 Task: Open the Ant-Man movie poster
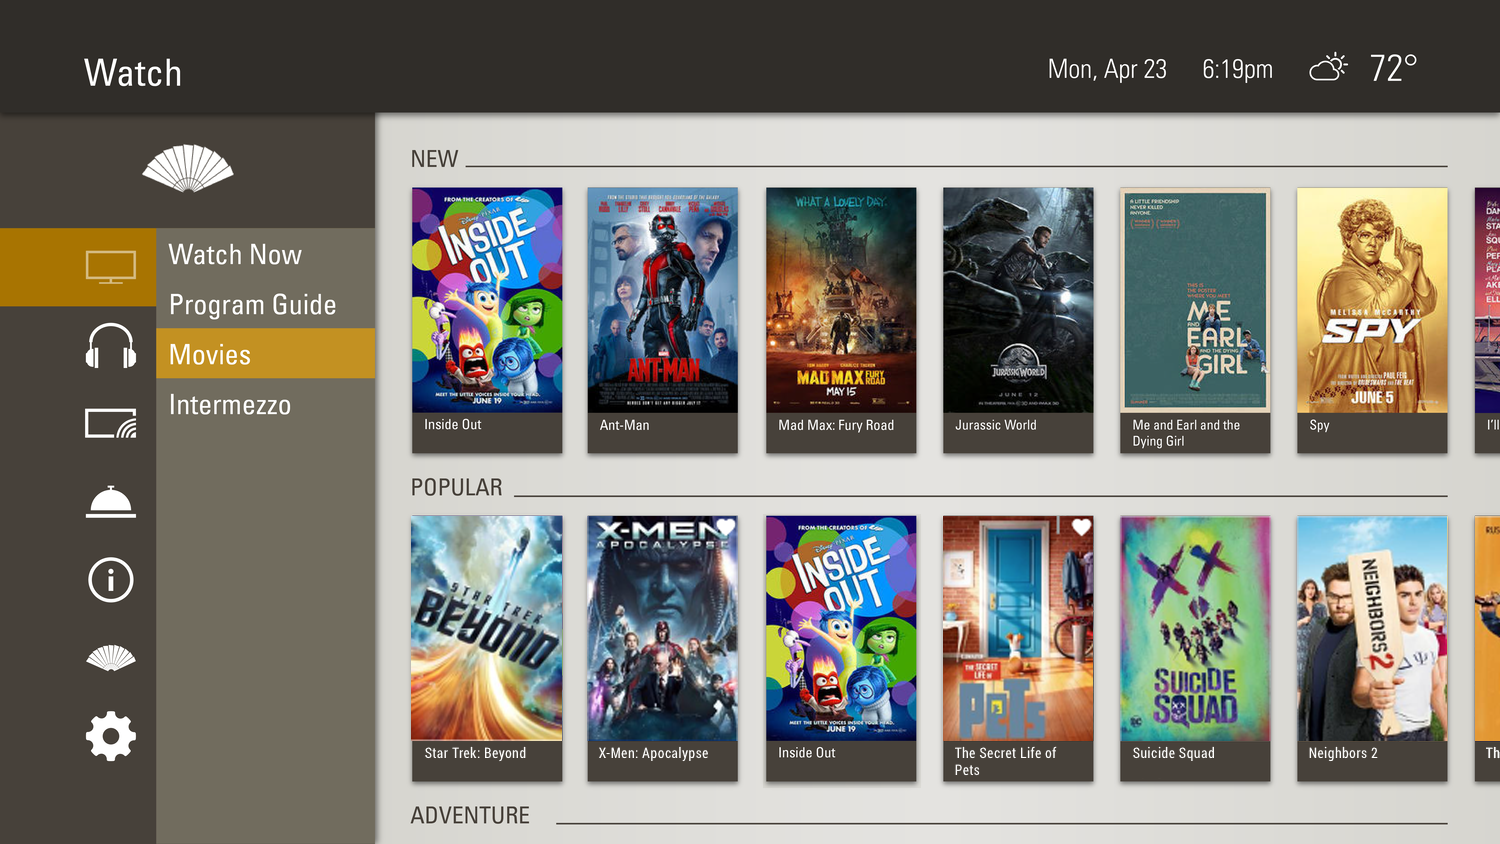tap(663, 300)
